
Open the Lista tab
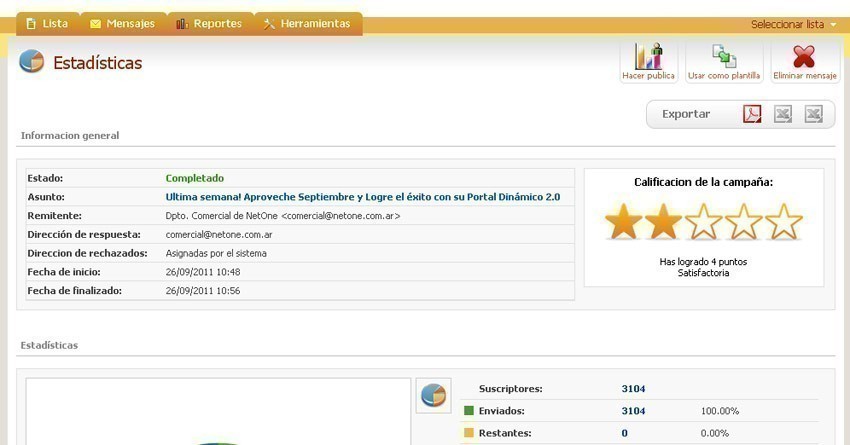[48, 24]
